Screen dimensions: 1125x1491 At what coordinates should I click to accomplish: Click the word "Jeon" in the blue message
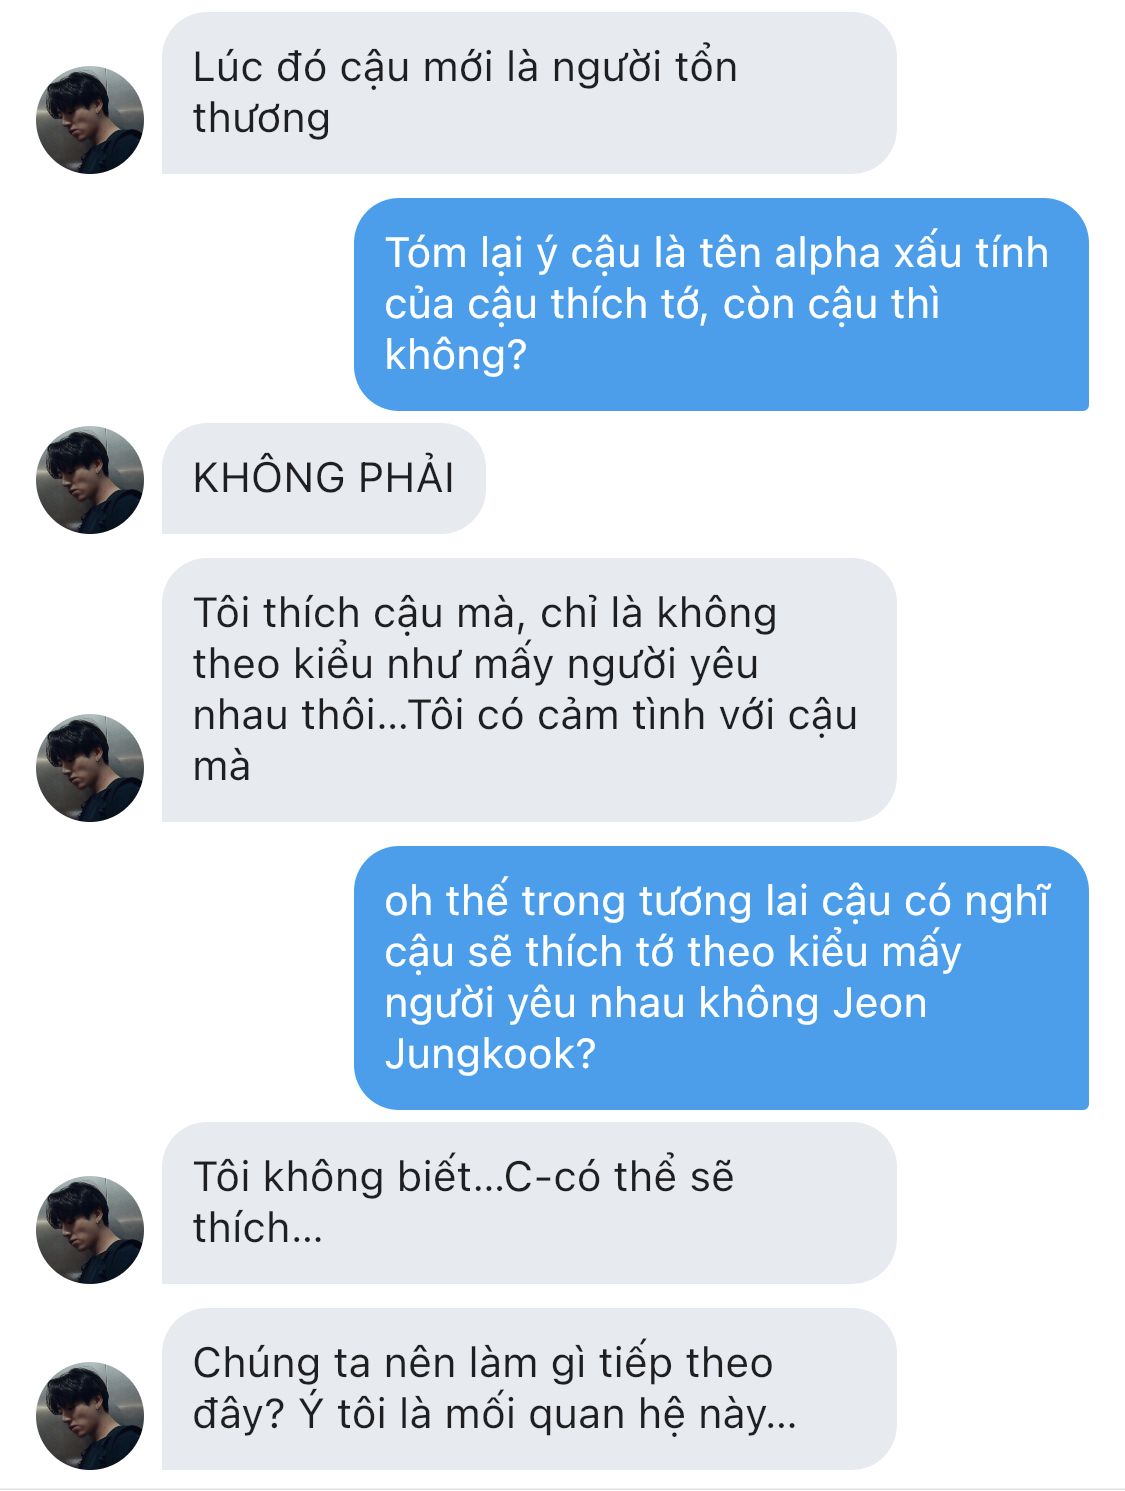(880, 1003)
